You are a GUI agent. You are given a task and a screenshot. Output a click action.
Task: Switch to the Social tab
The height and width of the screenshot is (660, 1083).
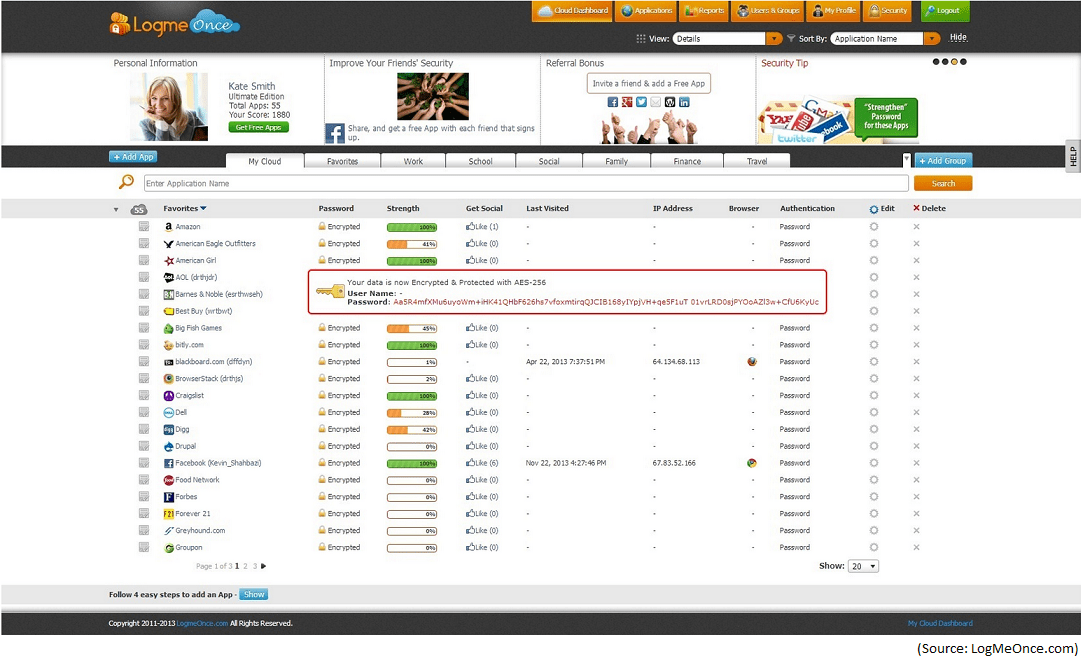coord(549,161)
